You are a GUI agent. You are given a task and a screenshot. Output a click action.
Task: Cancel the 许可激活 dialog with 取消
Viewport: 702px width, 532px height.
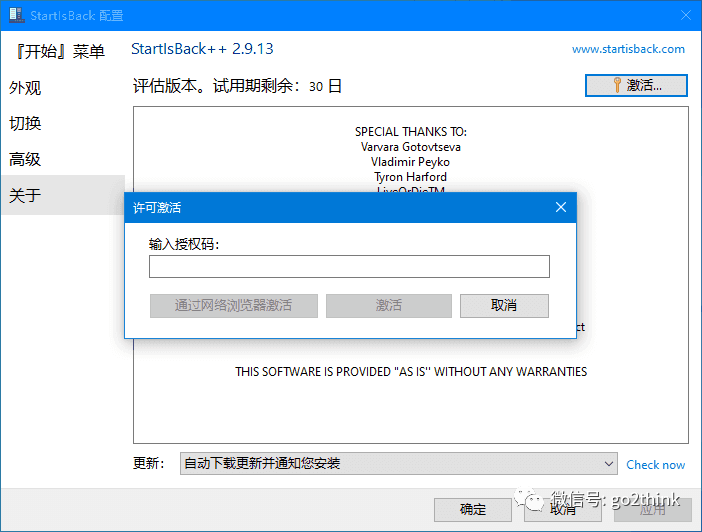point(504,306)
